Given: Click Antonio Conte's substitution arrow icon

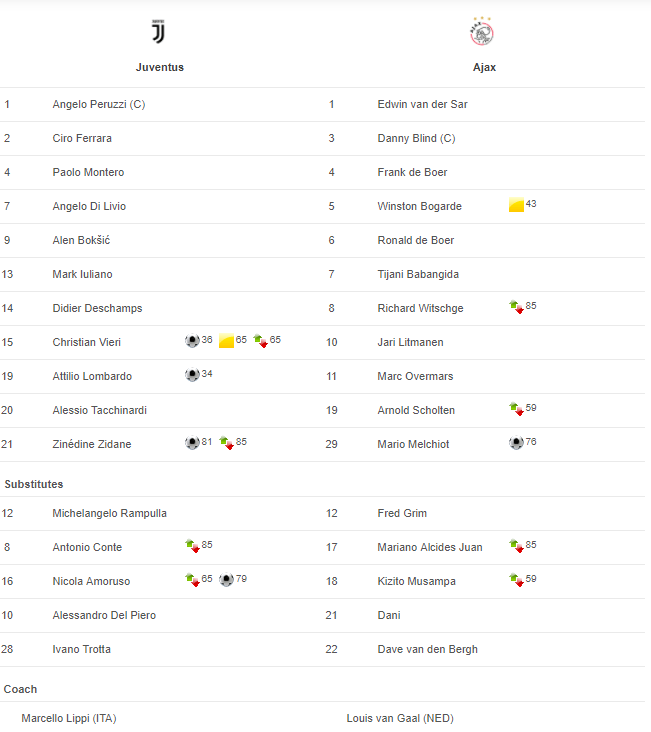Looking at the screenshot, I should pyautogui.click(x=192, y=546).
